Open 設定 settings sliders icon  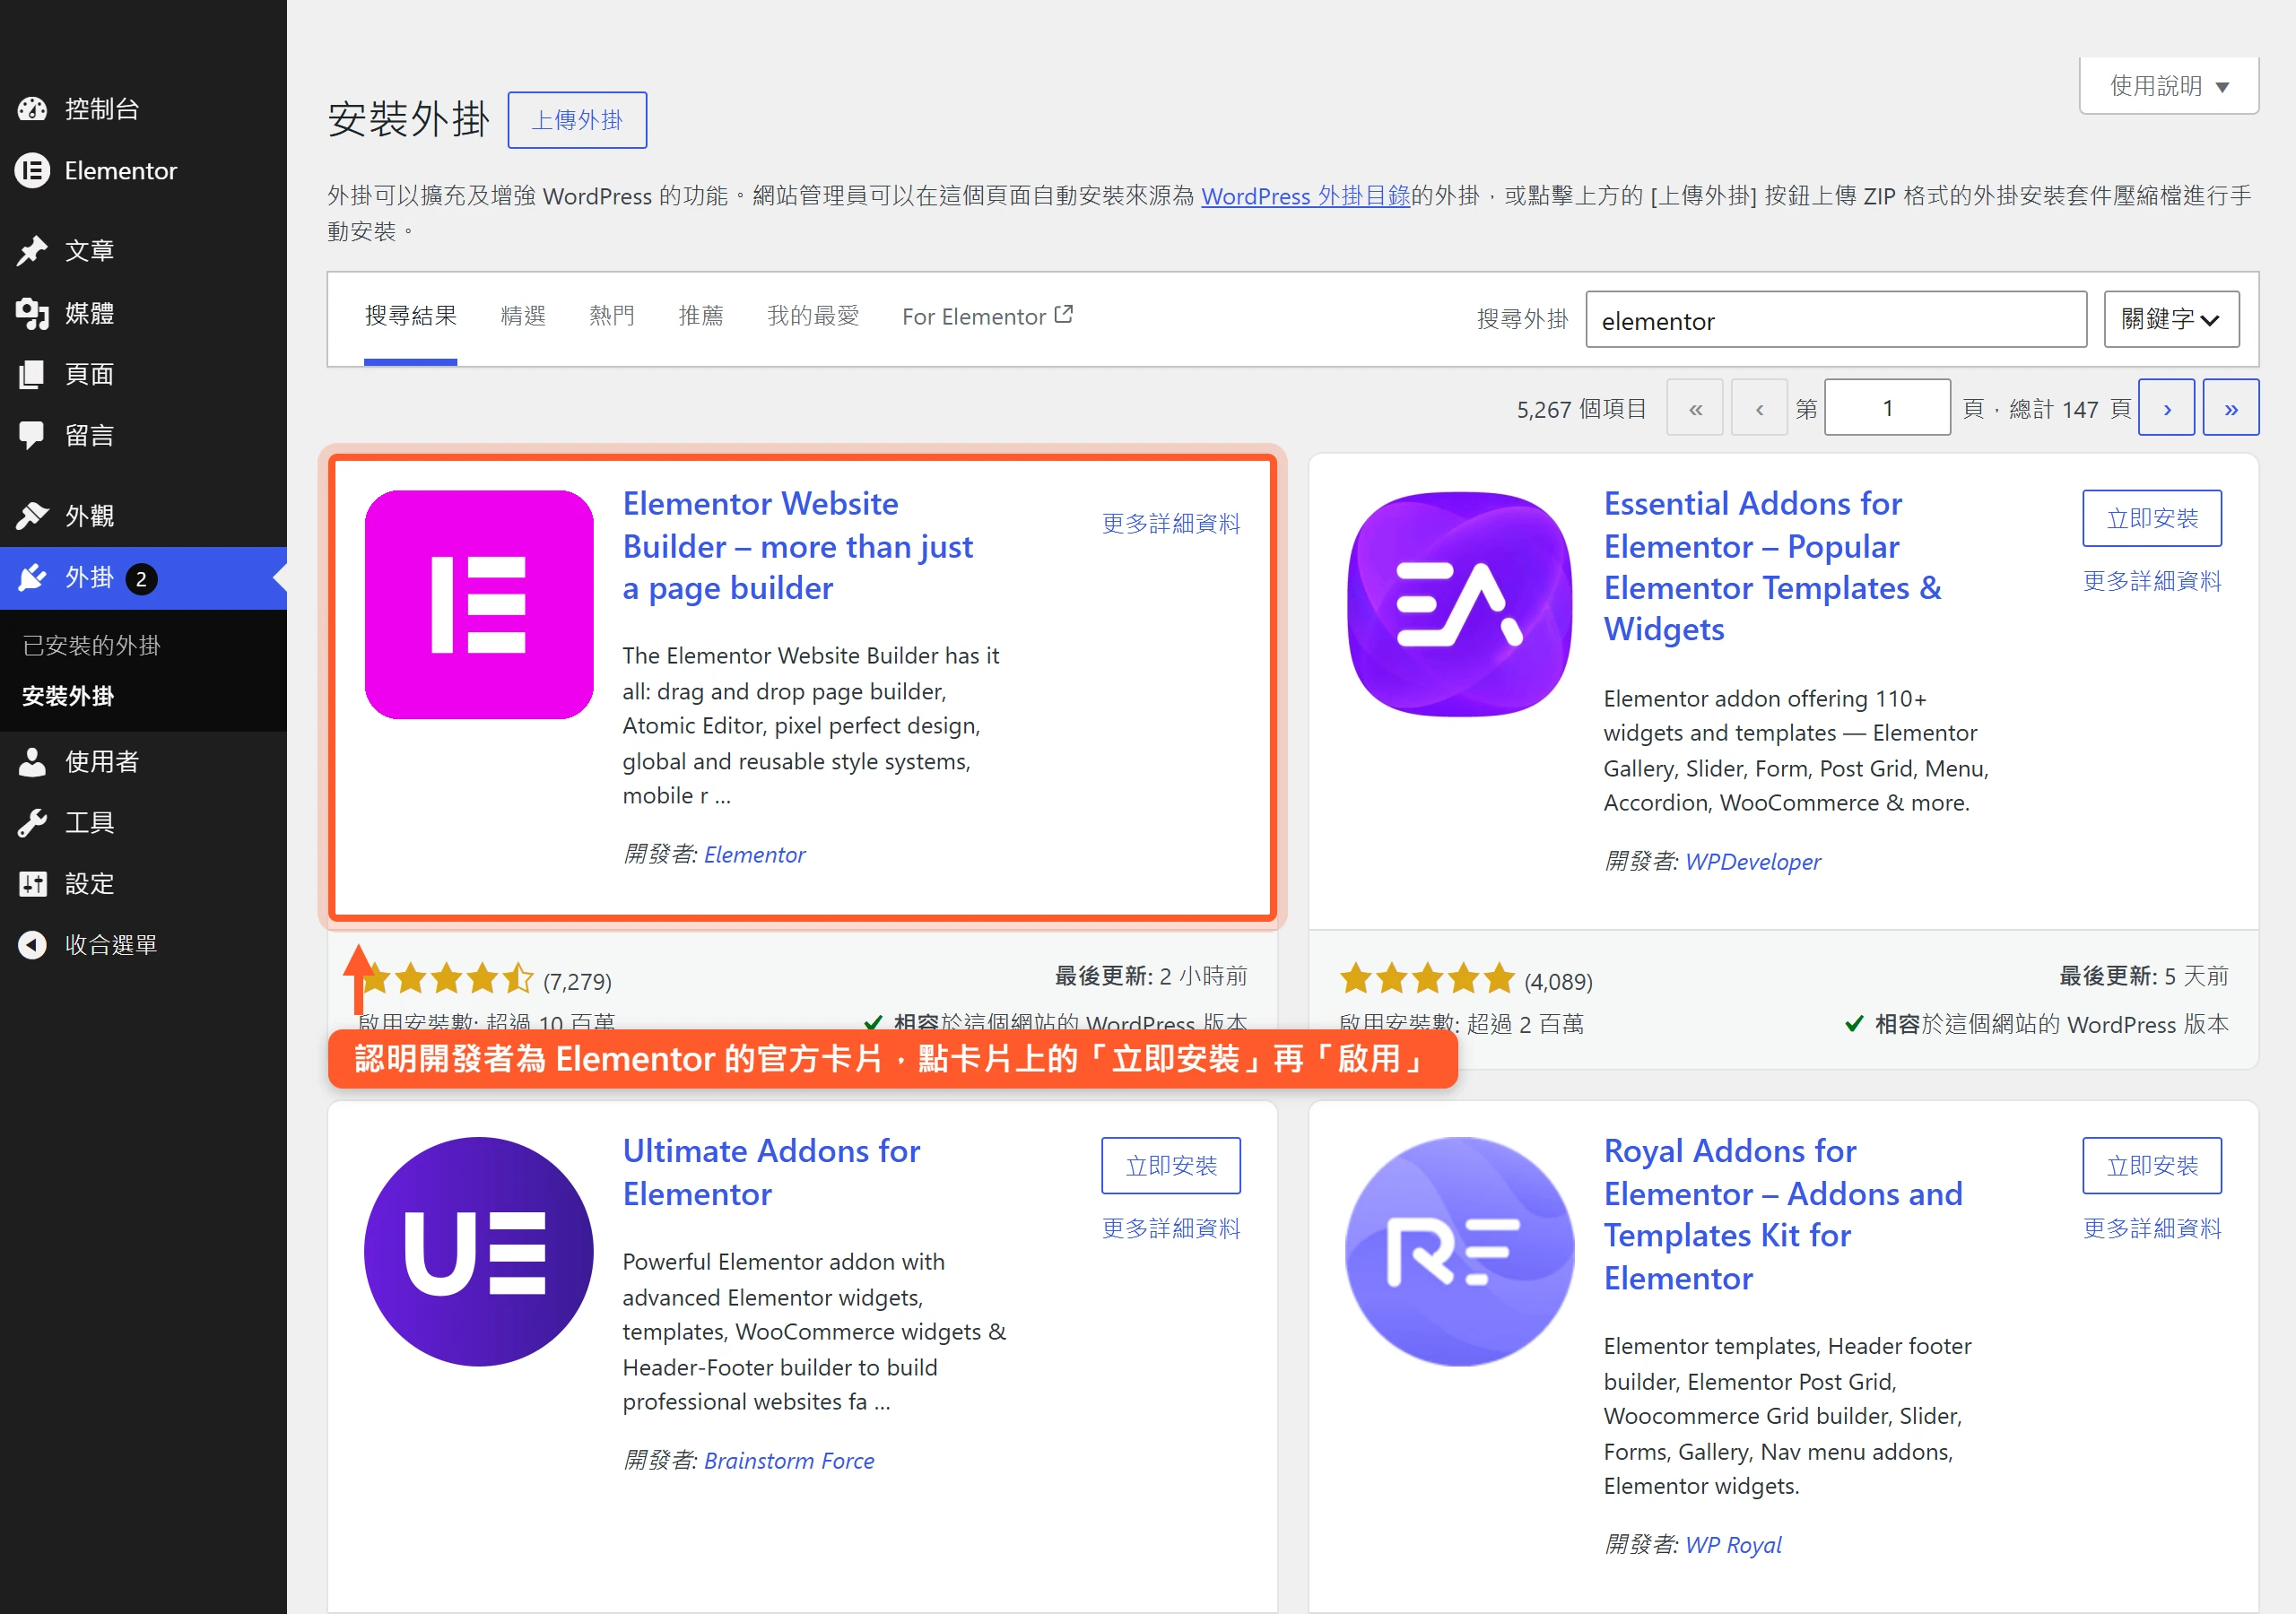(x=32, y=884)
